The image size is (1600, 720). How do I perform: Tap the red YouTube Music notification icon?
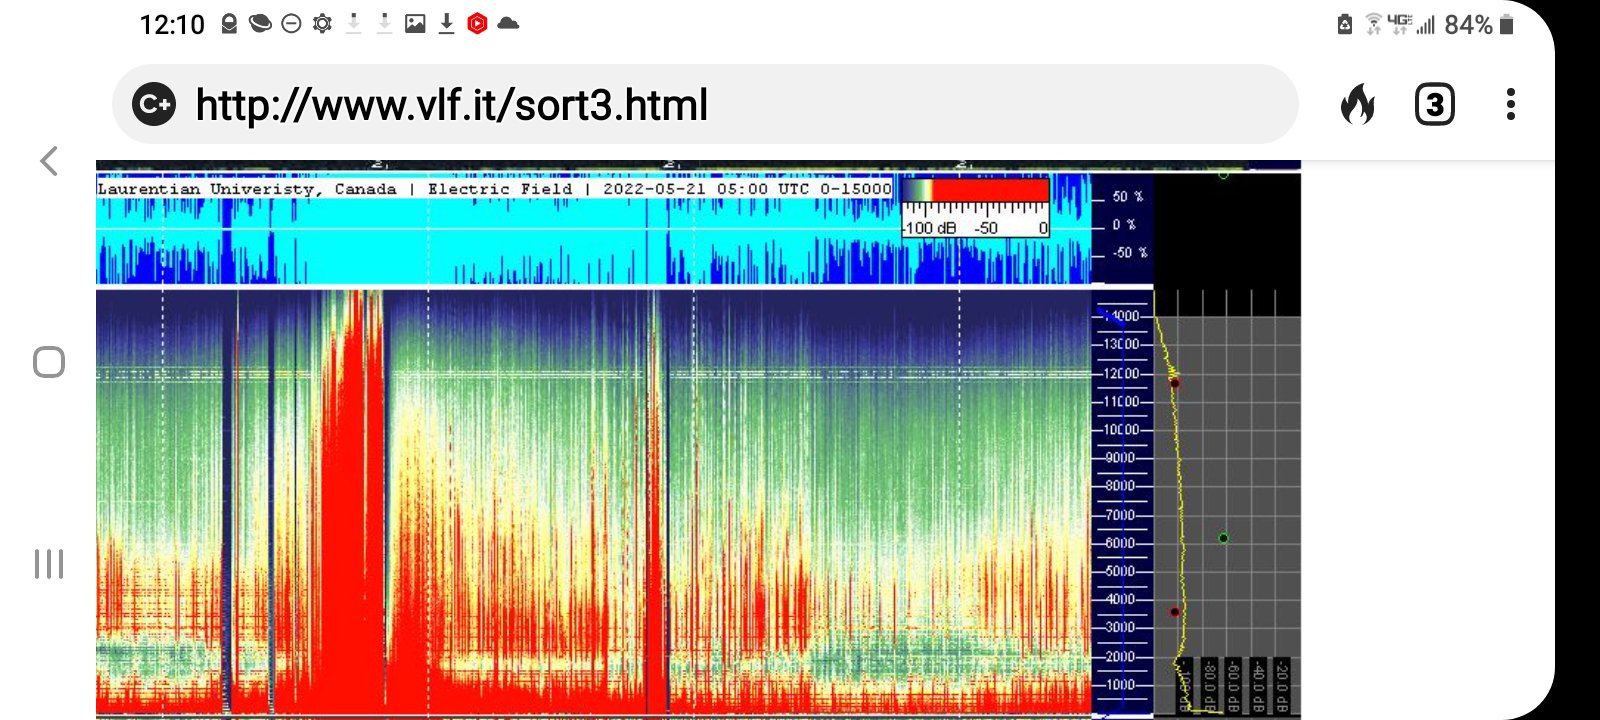(x=477, y=24)
